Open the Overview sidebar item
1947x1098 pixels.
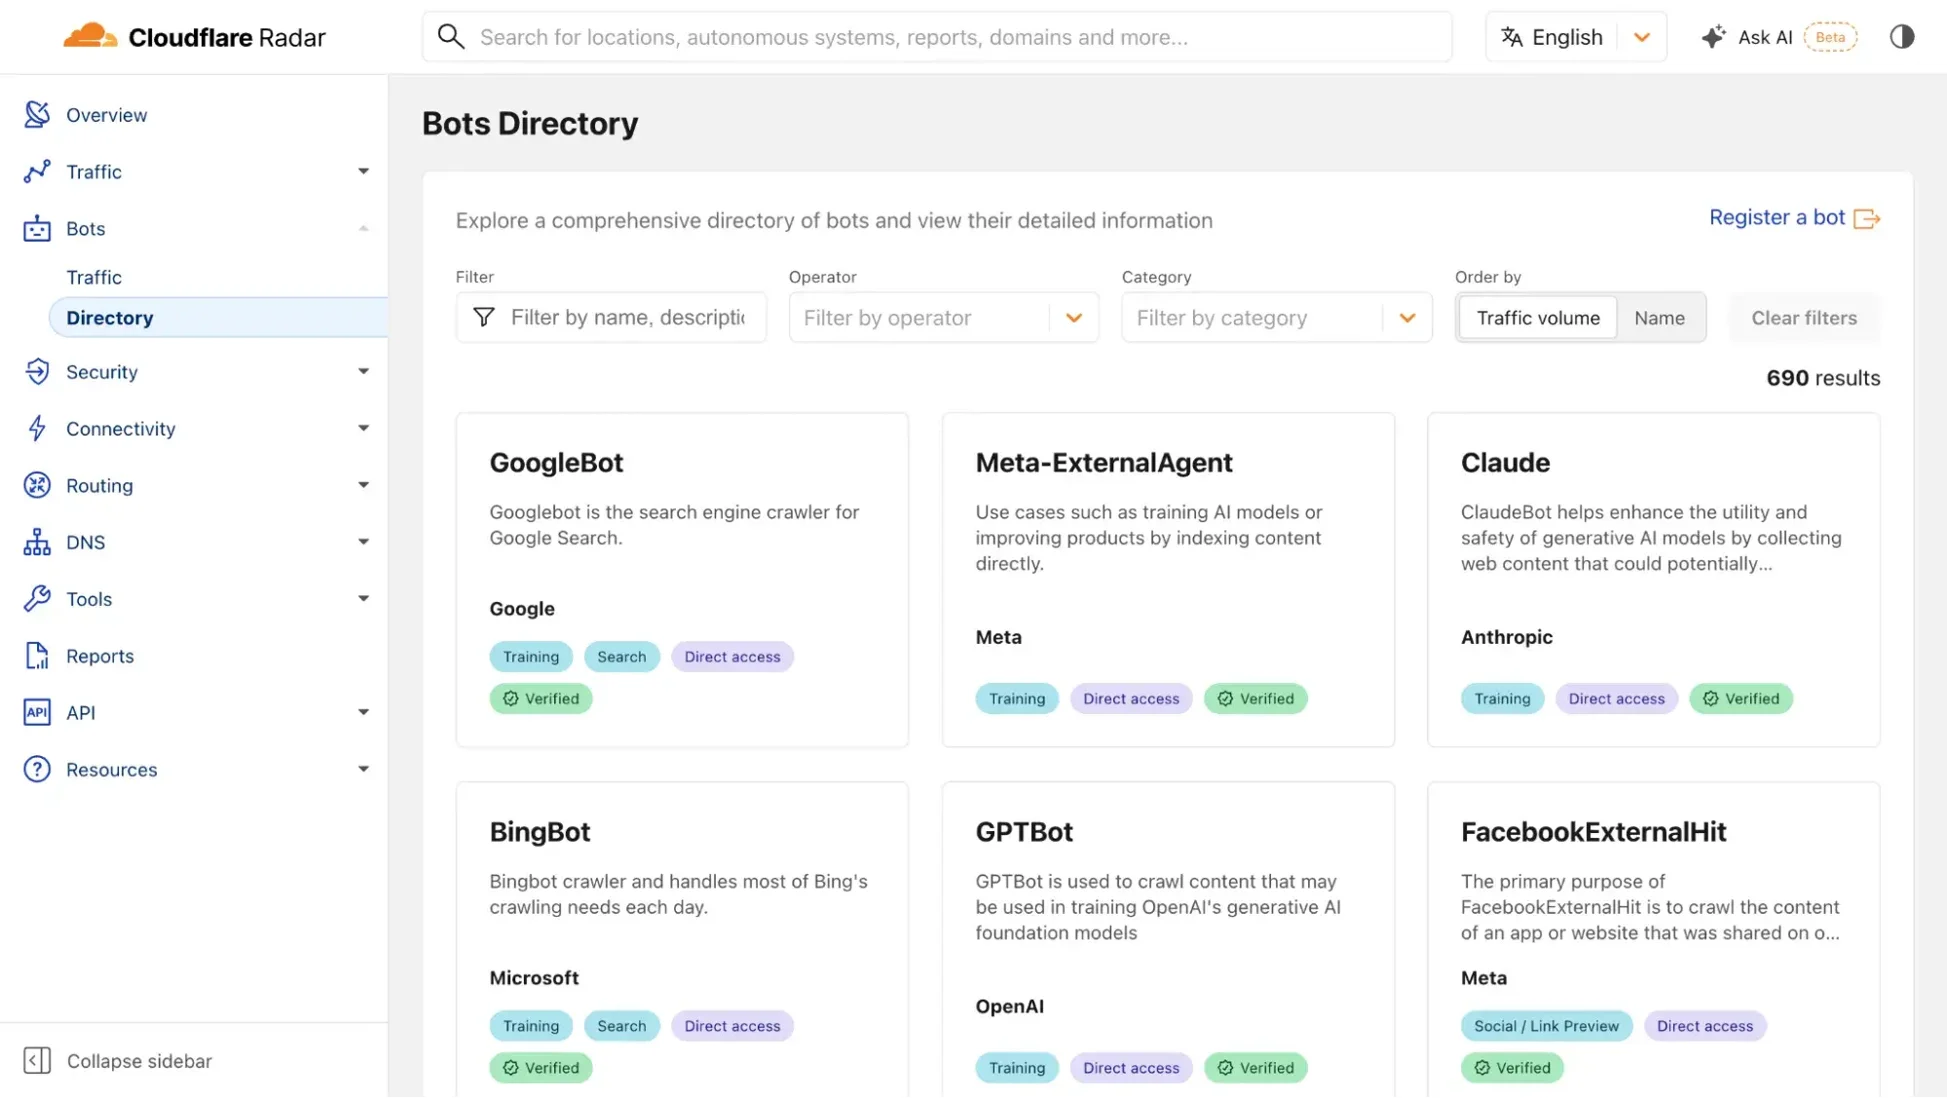pos(106,115)
